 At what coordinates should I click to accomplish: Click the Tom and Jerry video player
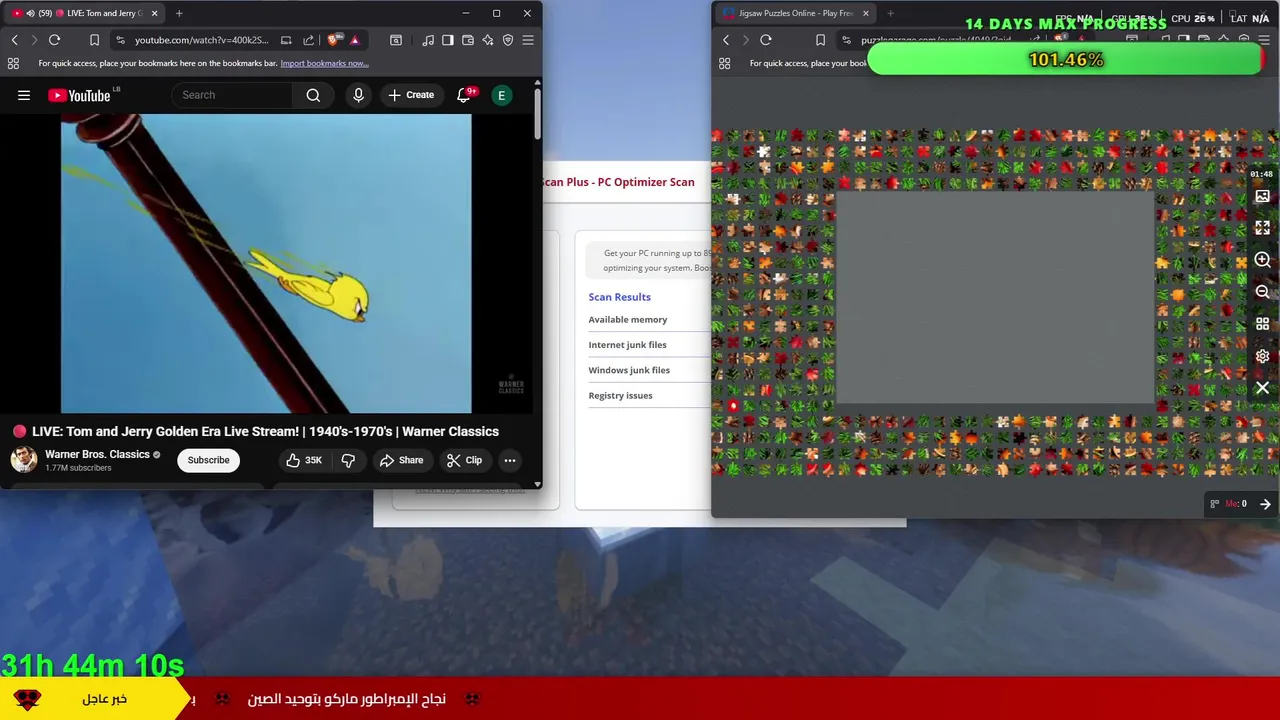(266, 263)
